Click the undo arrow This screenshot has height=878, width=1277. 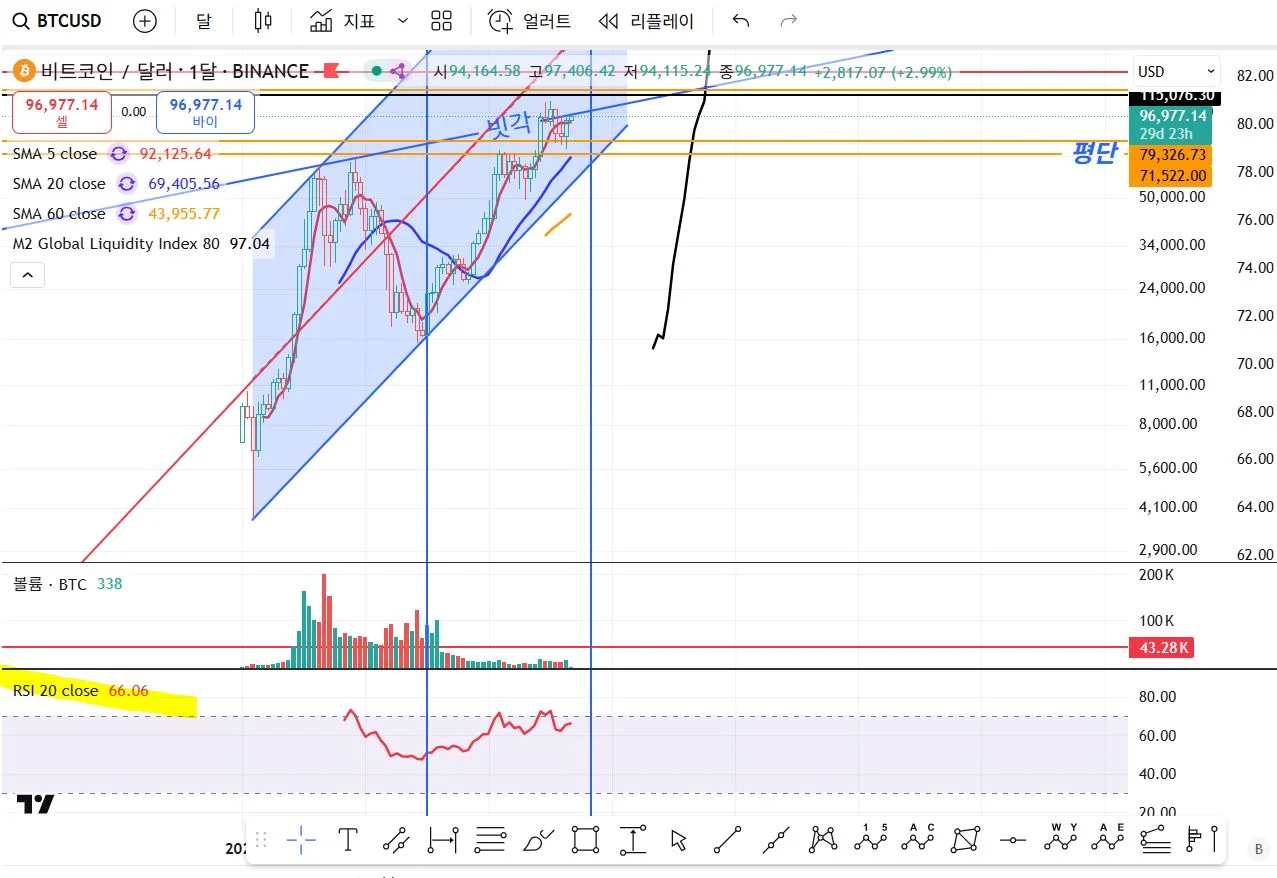pyautogui.click(x=741, y=20)
